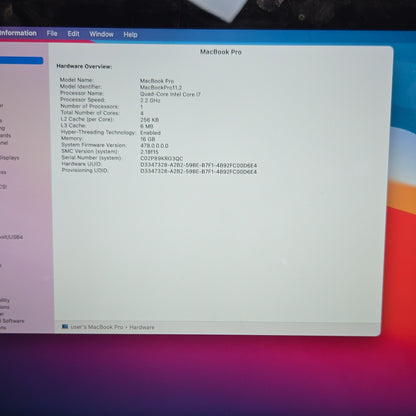Click the Processor Name value Quad-Core Intel Core i7
This screenshot has height=416, width=416.
(170, 94)
